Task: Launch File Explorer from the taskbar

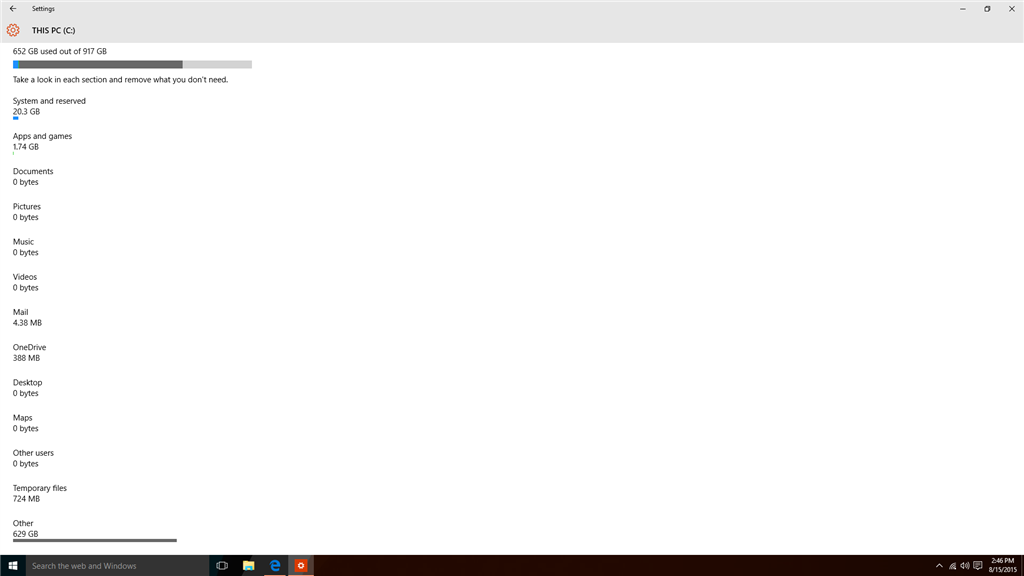Action: 248,566
